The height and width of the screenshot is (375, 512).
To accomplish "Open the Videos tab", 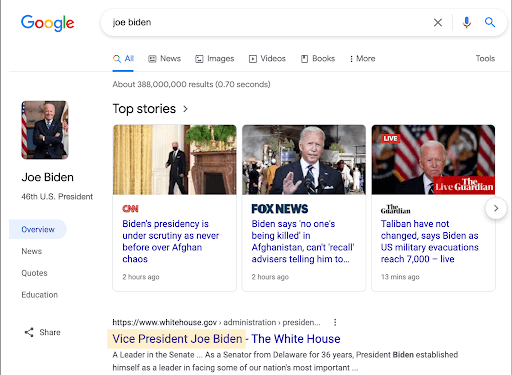I will pyautogui.click(x=267, y=59).
